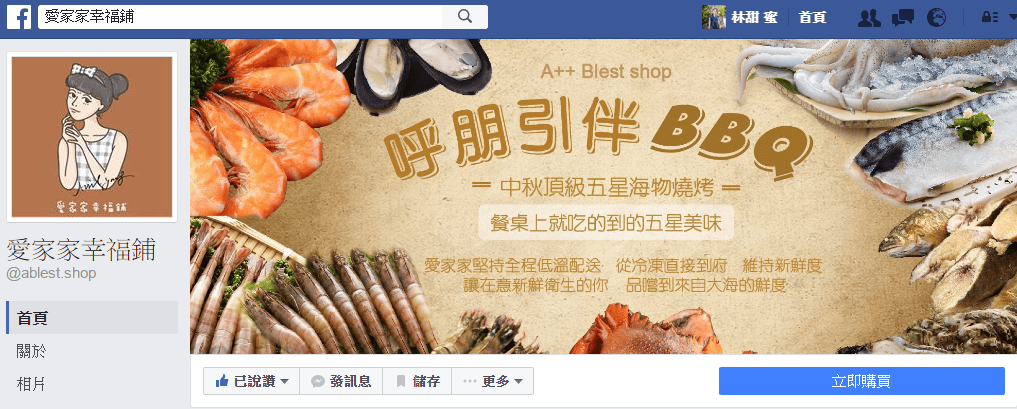The width and height of the screenshot is (1017, 409).
Task: Select 首頁 in the left sidebar
Action: pos(91,318)
